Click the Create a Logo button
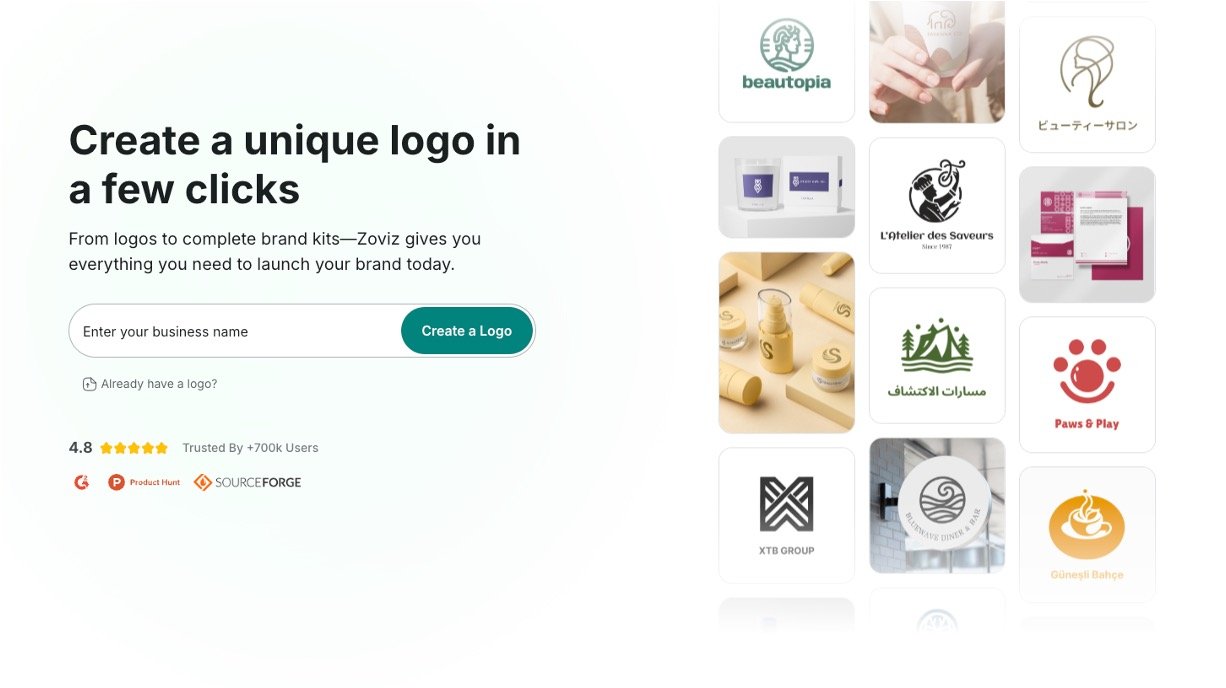Screen dimensions: 1226x688 pos(466,331)
